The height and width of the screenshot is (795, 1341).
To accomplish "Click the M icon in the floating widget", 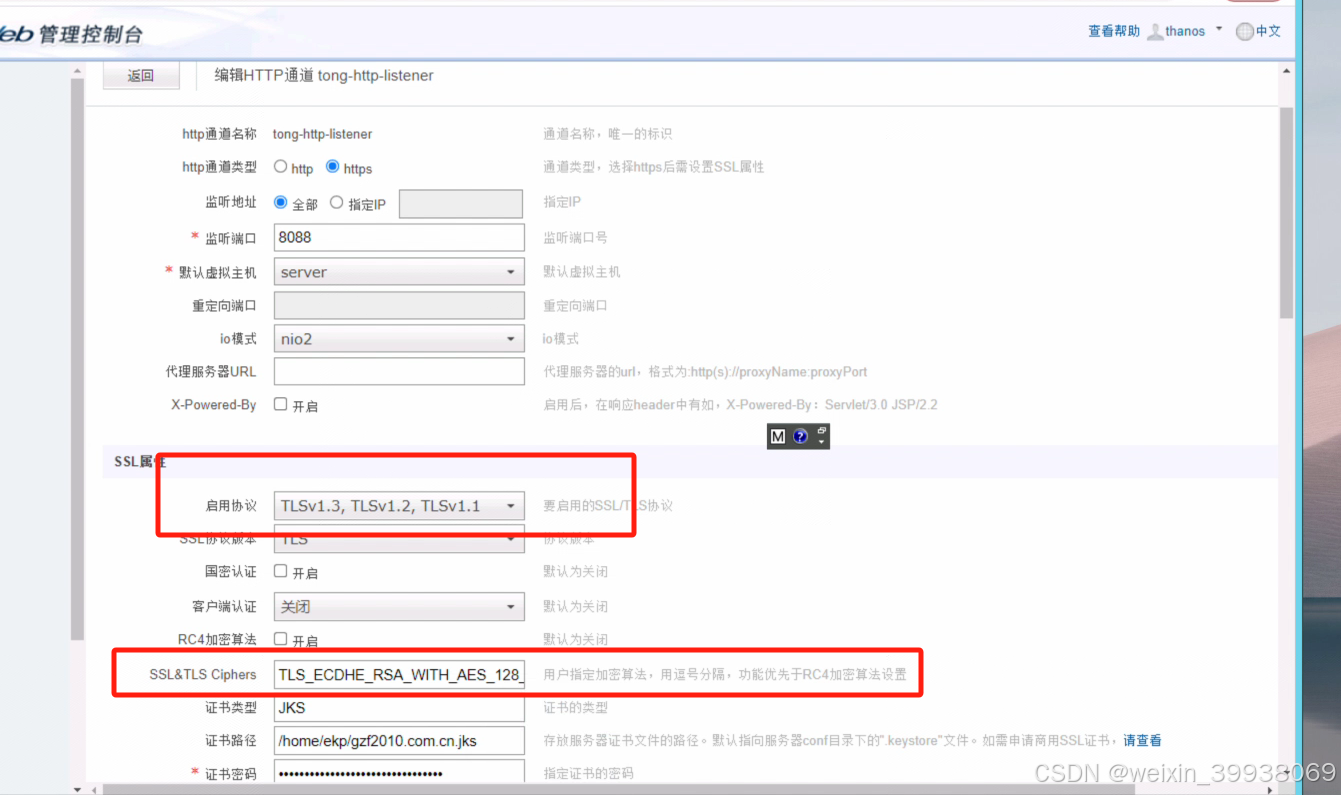I will (x=778, y=436).
